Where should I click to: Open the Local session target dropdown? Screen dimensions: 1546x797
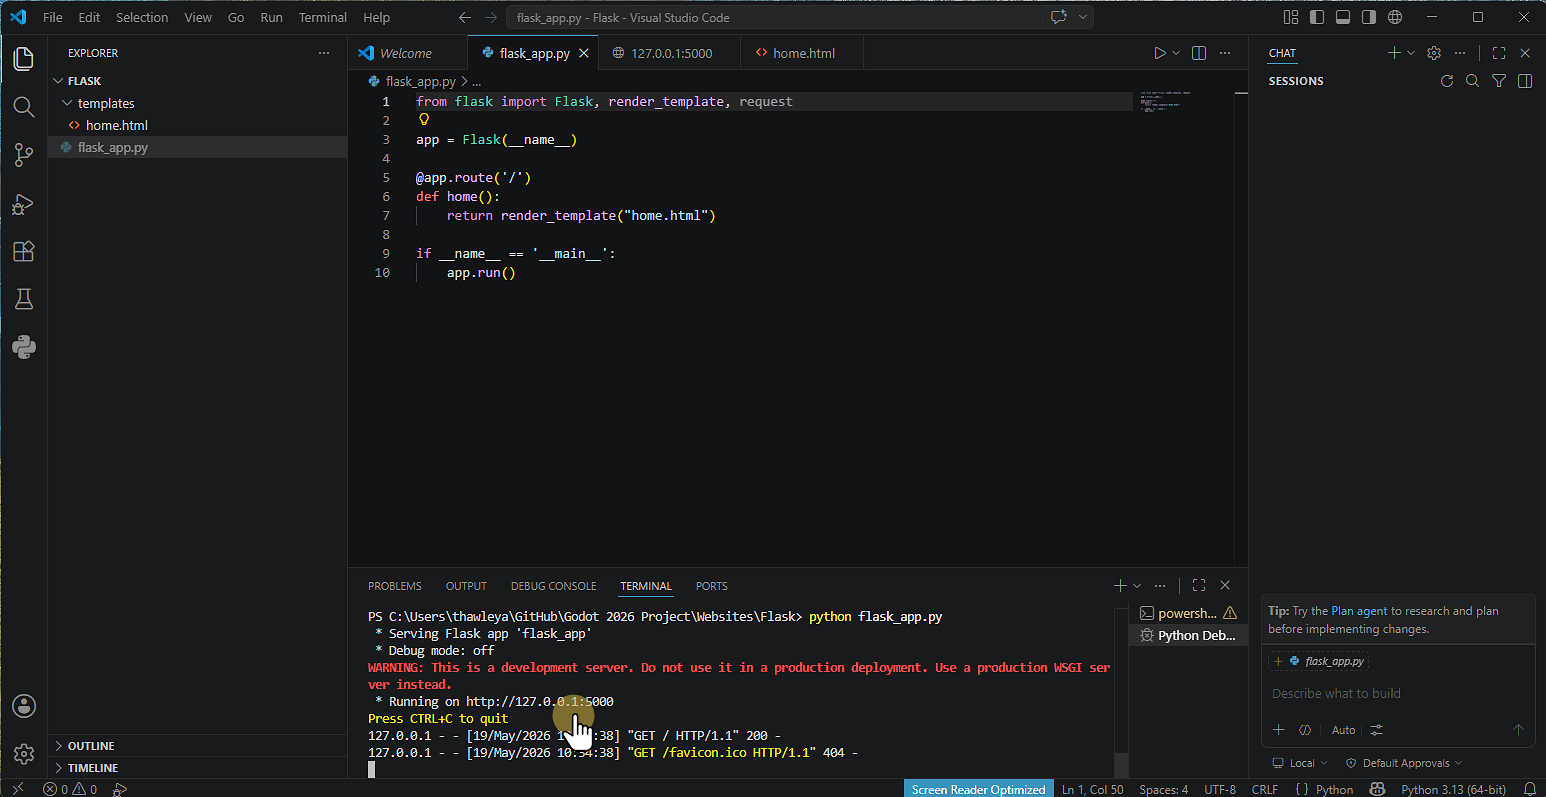pyautogui.click(x=1299, y=763)
